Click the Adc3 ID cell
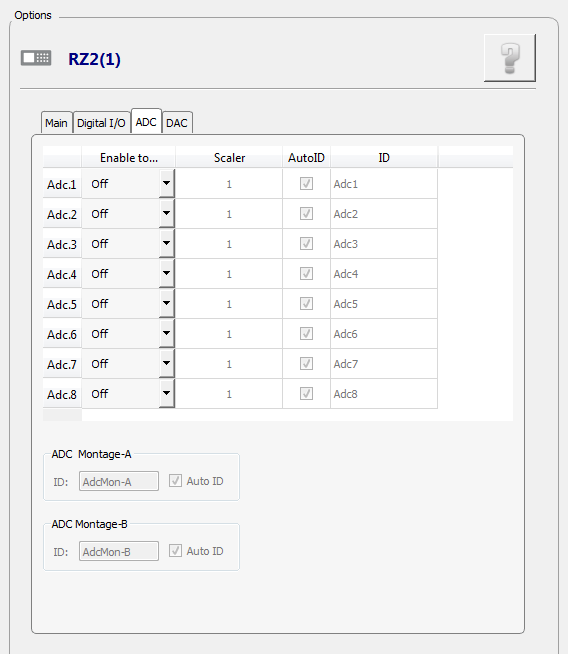Image resolution: width=568 pixels, height=654 pixels. pyautogui.click(x=384, y=244)
